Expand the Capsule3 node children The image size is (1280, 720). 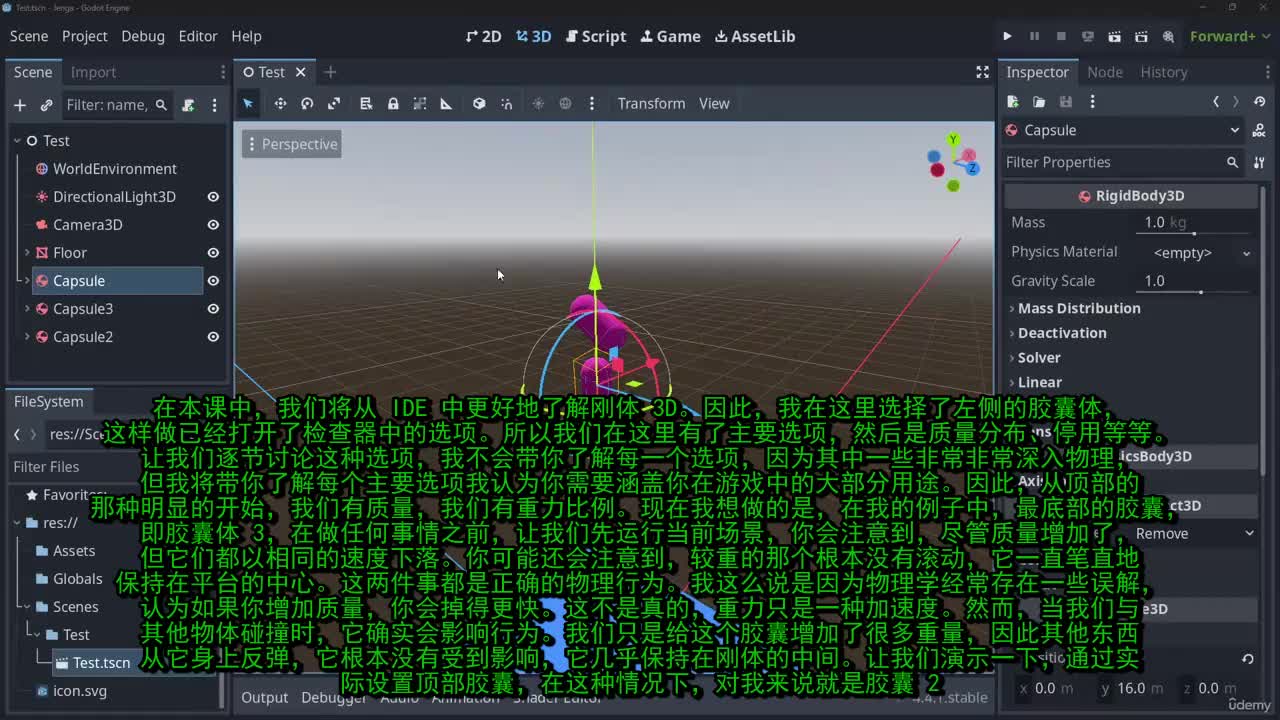pos(27,309)
